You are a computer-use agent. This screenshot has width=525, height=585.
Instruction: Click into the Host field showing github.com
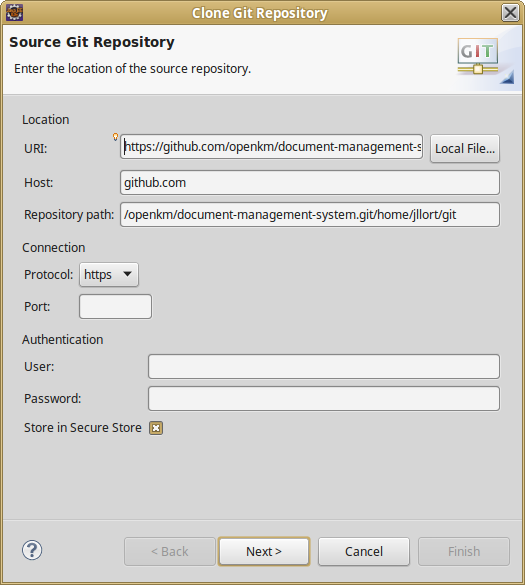(310, 182)
